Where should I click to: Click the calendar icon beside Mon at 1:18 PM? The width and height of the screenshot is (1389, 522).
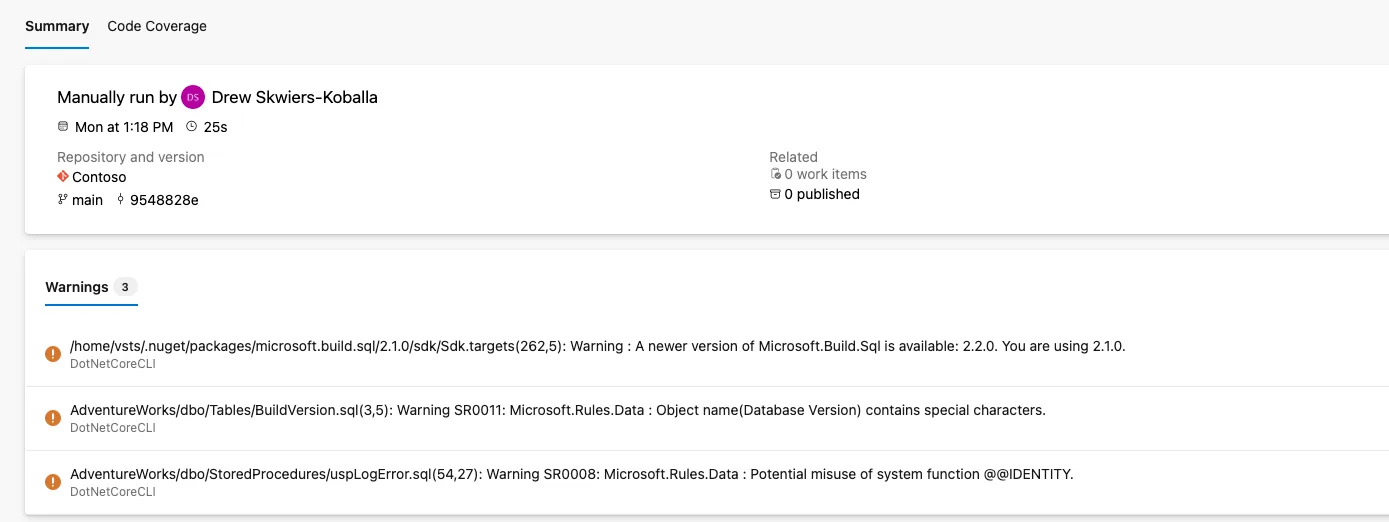pyautogui.click(x=63, y=127)
